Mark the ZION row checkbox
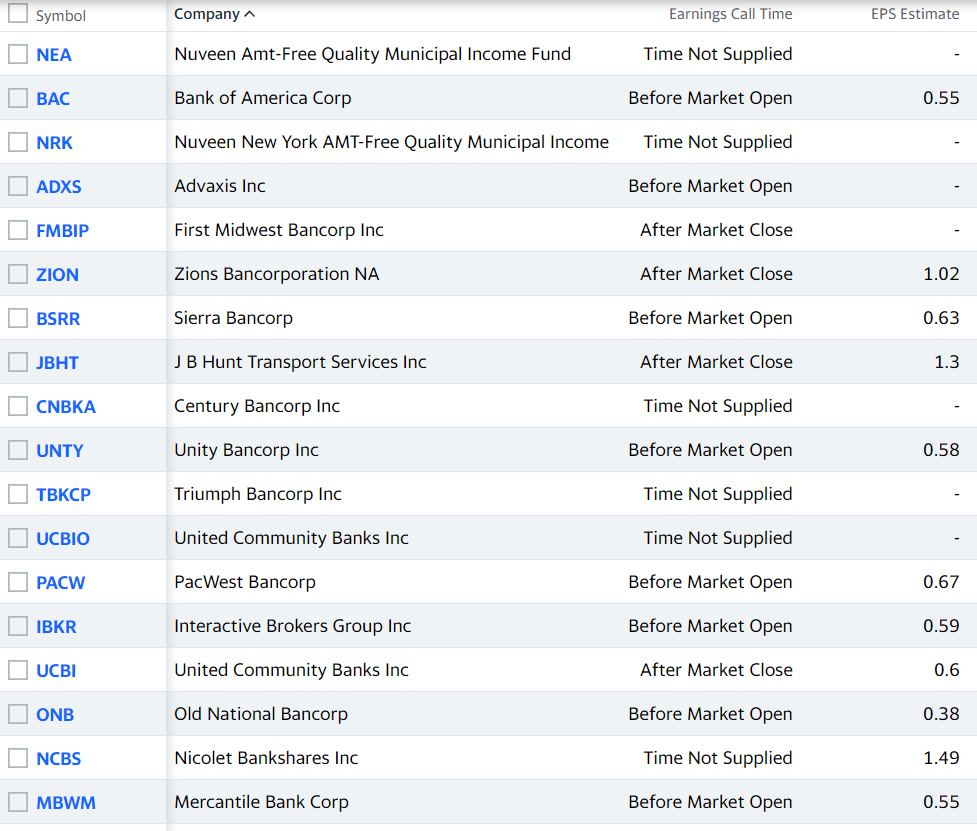The height and width of the screenshot is (831, 977). click(18, 274)
